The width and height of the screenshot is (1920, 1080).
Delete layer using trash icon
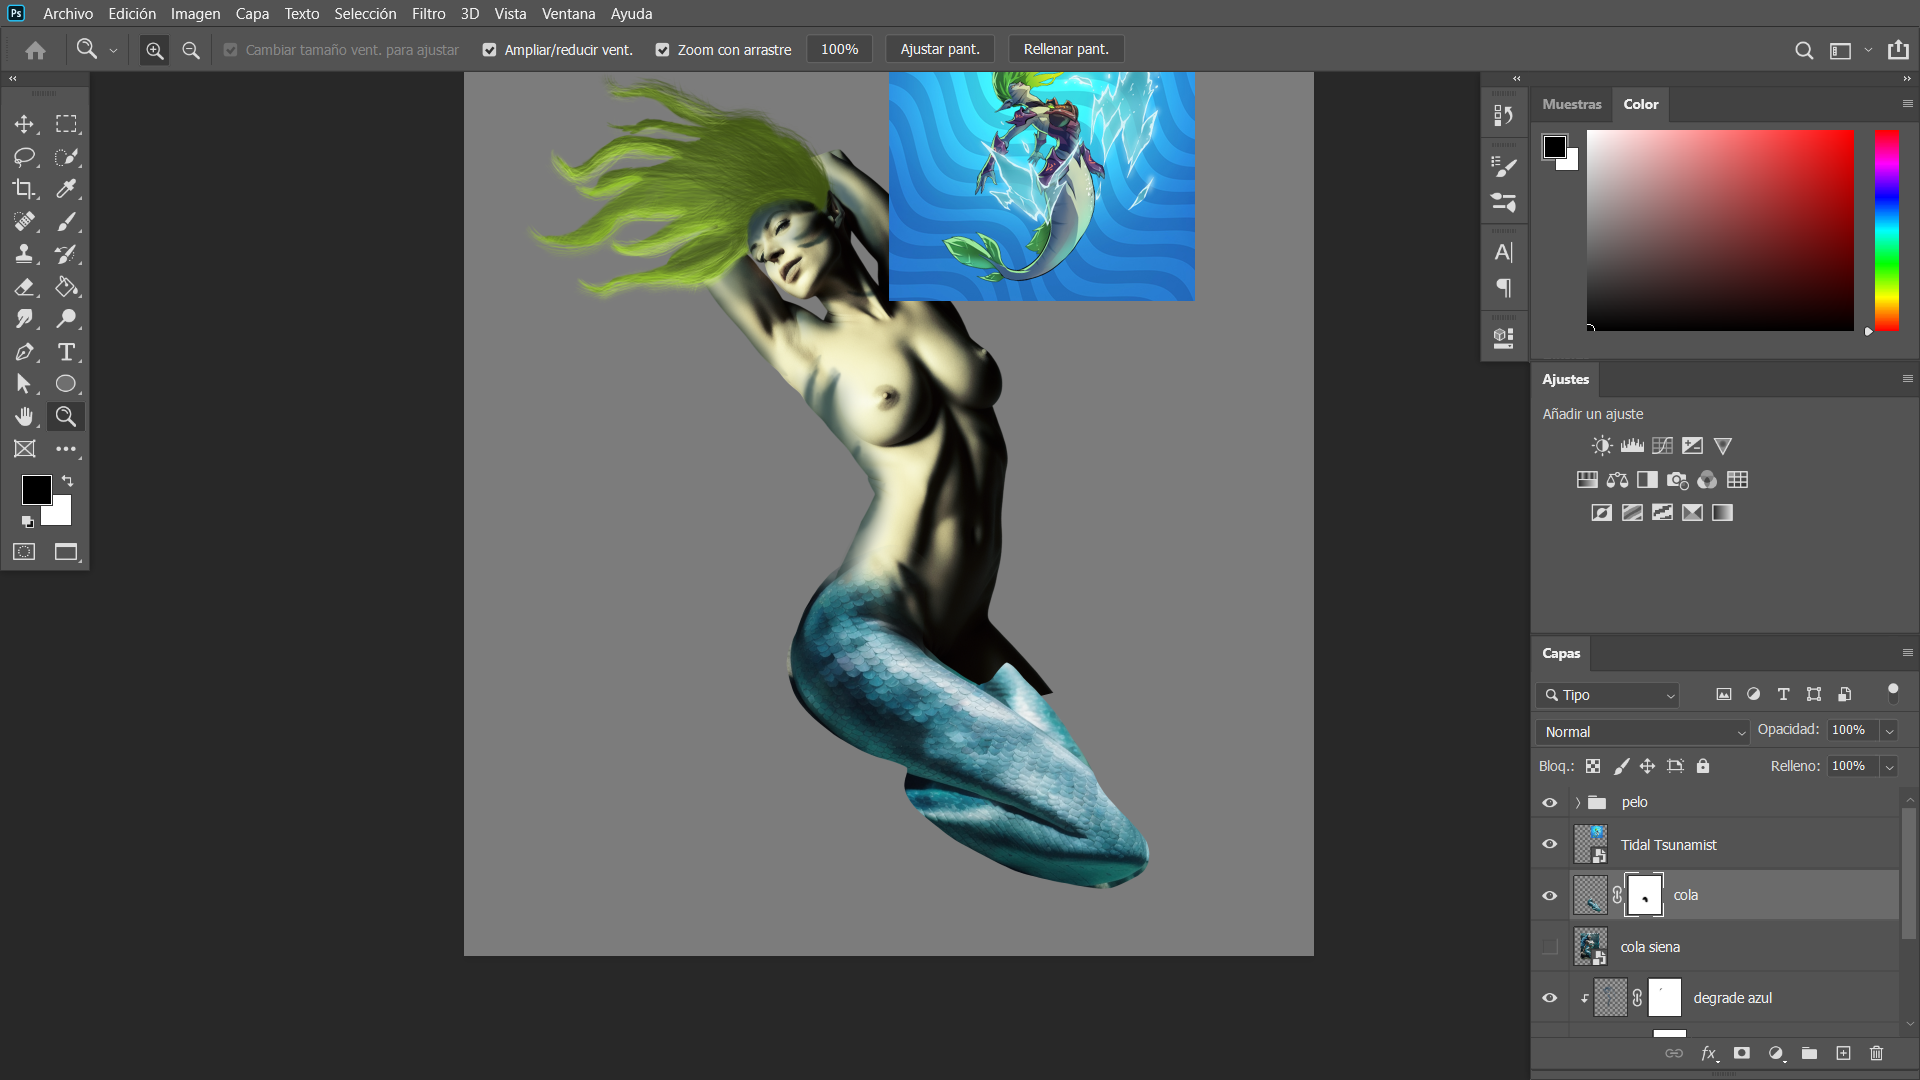click(1876, 1053)
